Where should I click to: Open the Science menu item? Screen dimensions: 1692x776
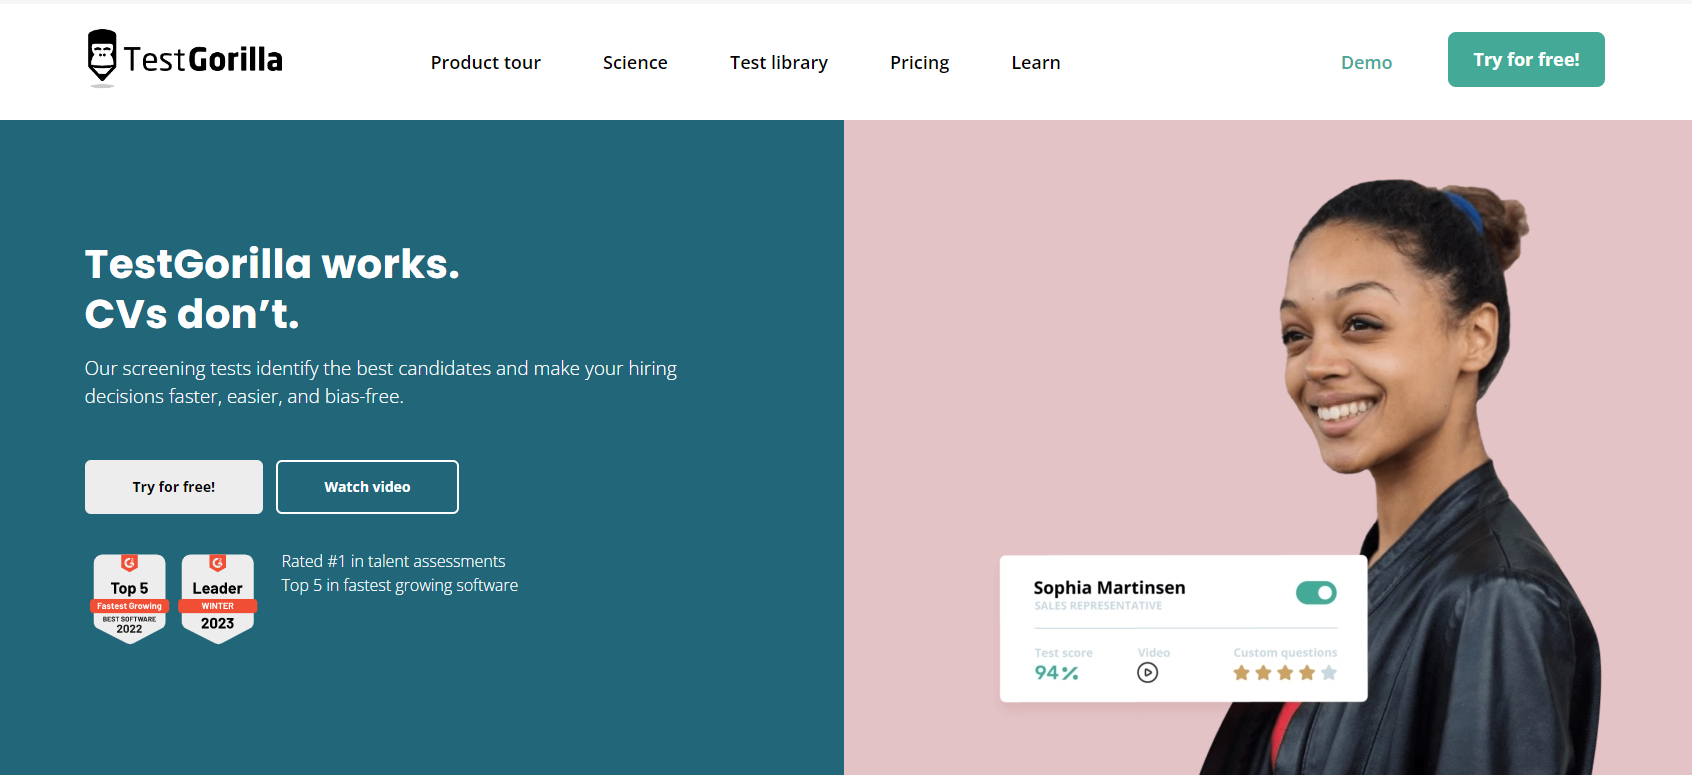[x=635, y=62]
